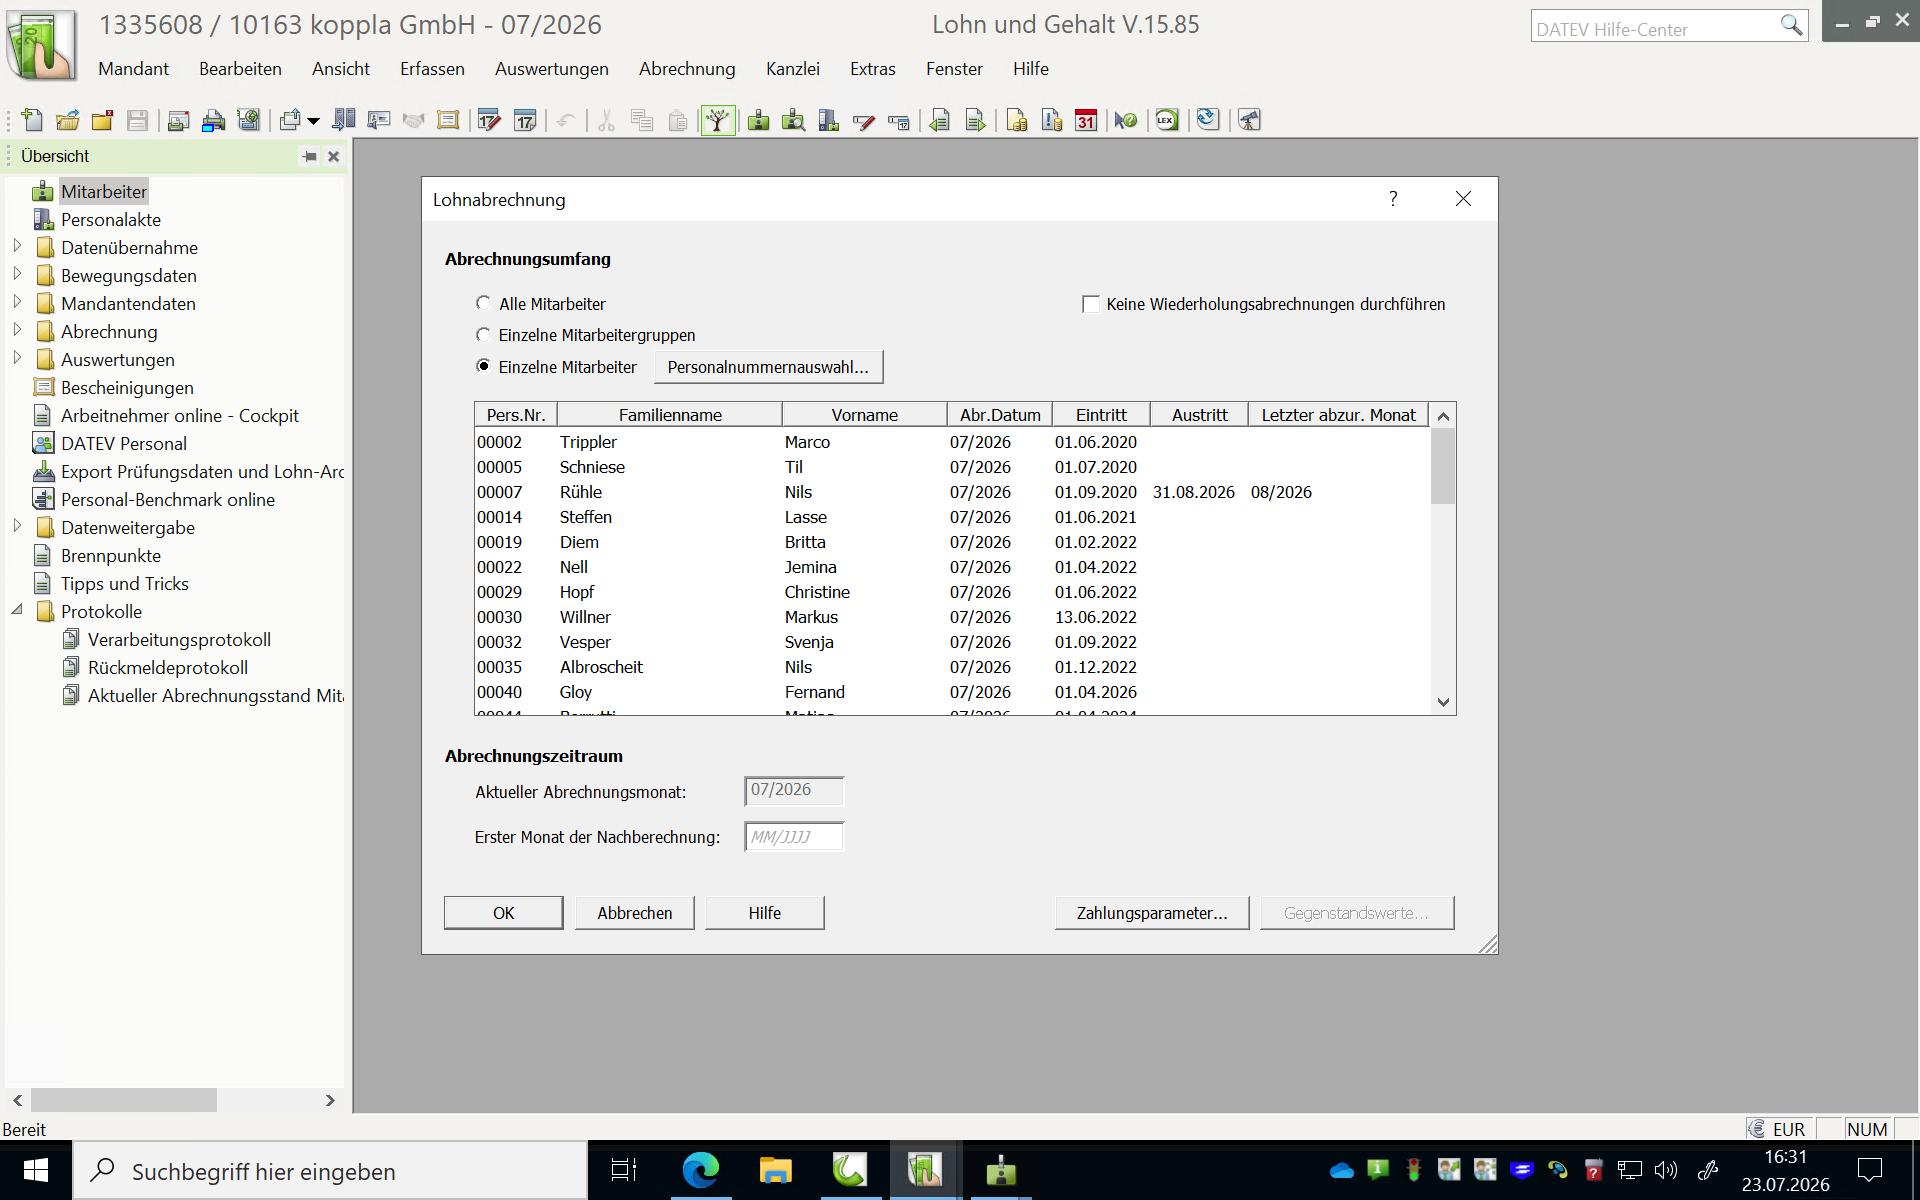The width and height of the screenshot is (1920, 1200).
Task: Click the calendar with pencil toolbar icon
Action: (489, 121)
